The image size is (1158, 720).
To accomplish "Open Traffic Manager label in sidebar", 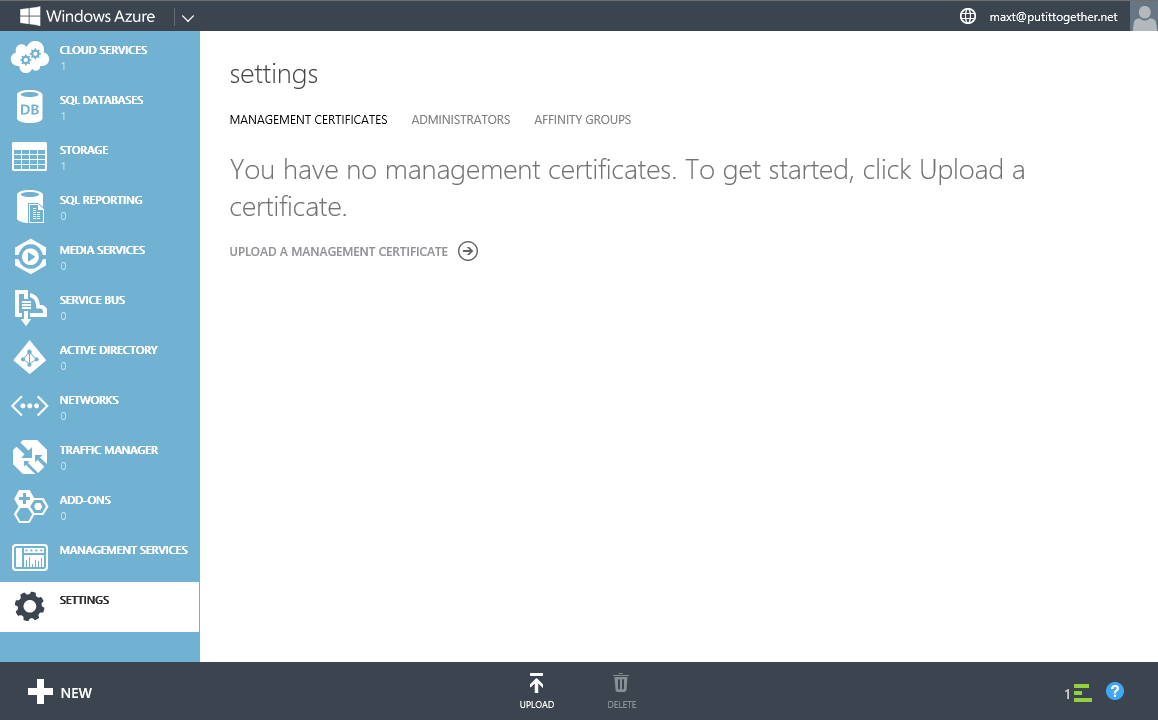I will coord(109,450).
